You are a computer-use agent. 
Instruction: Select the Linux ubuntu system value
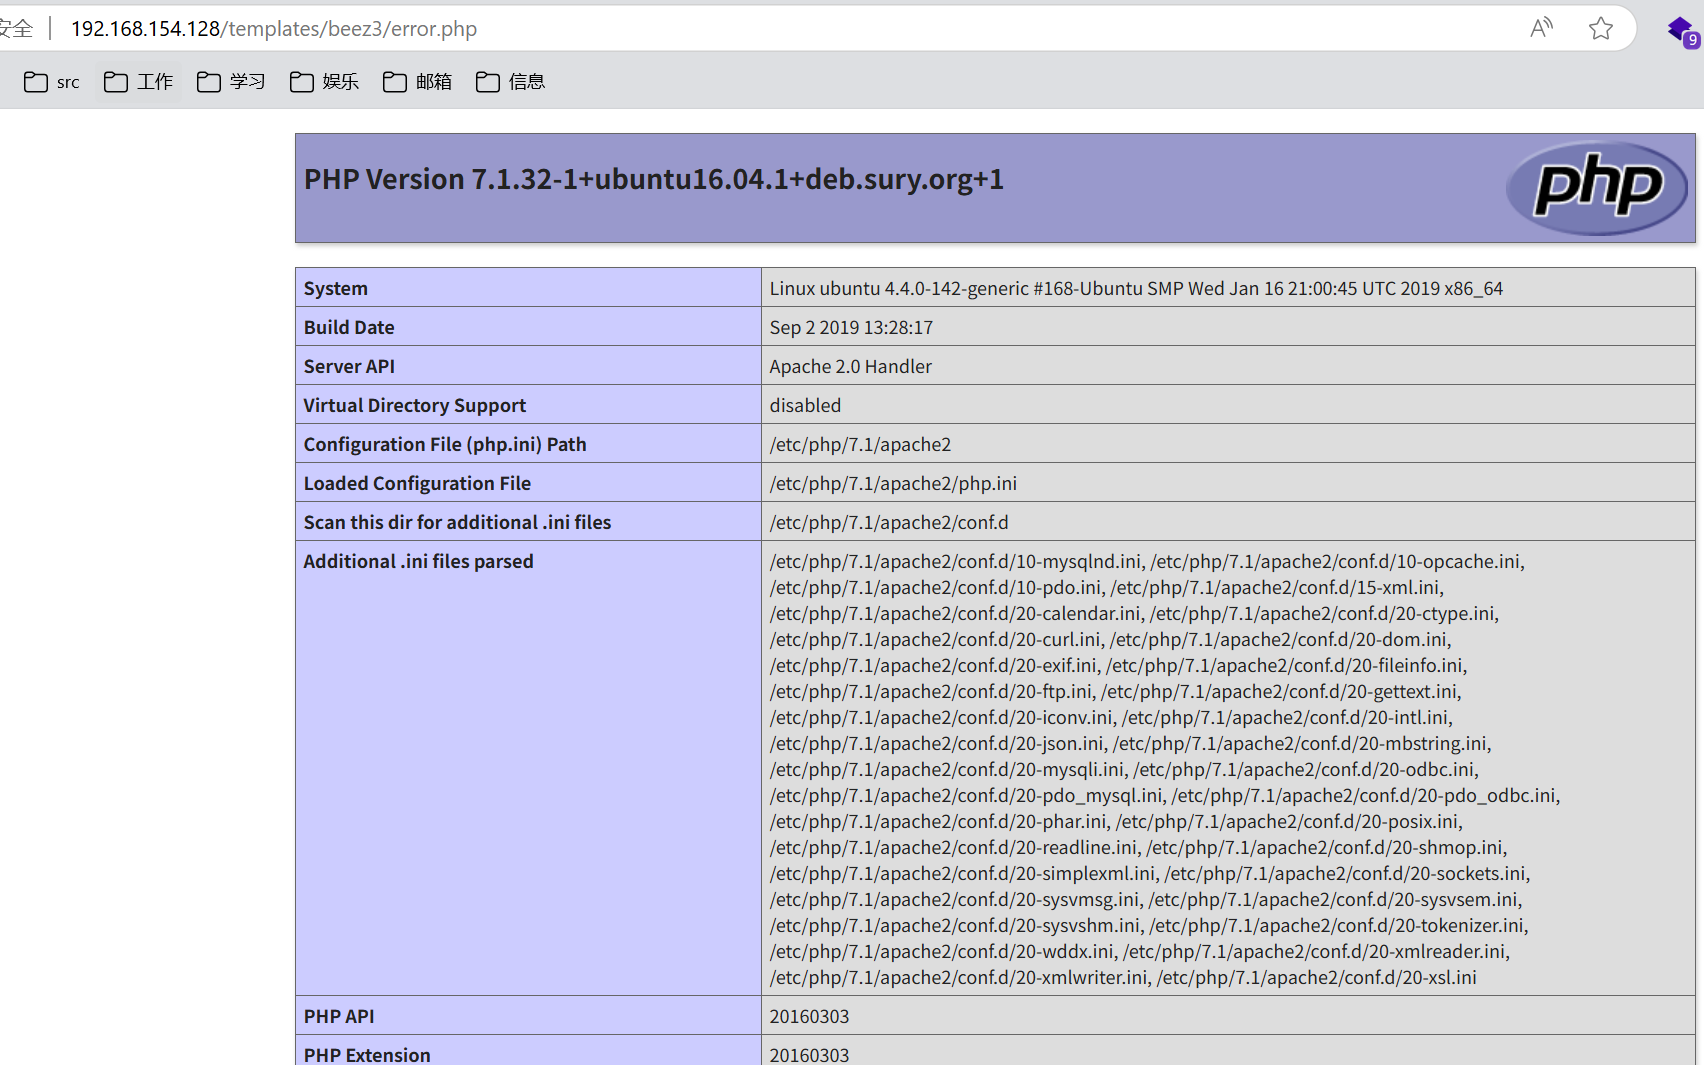(x=1136, y=288)
